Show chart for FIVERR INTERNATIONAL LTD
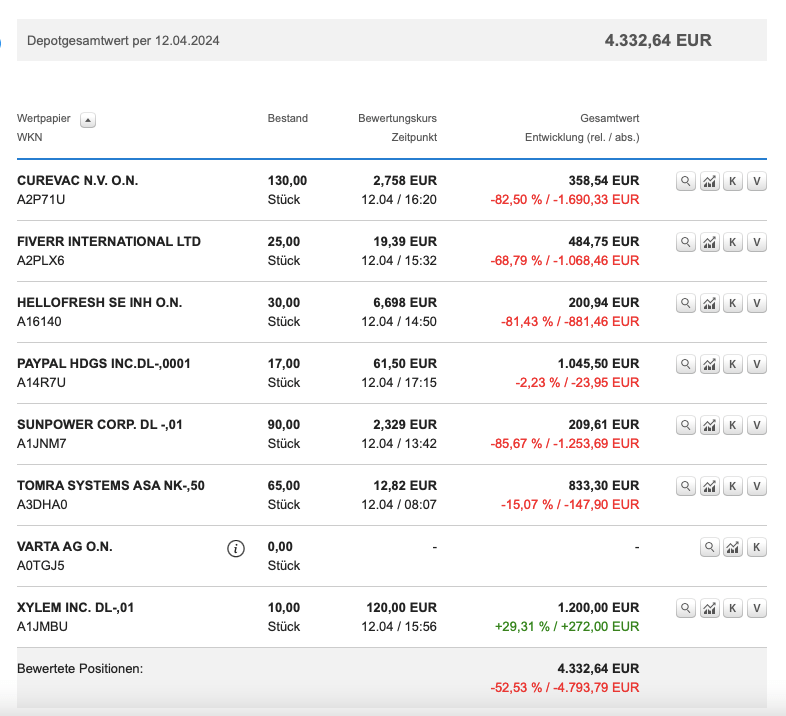 click(710, 242)
